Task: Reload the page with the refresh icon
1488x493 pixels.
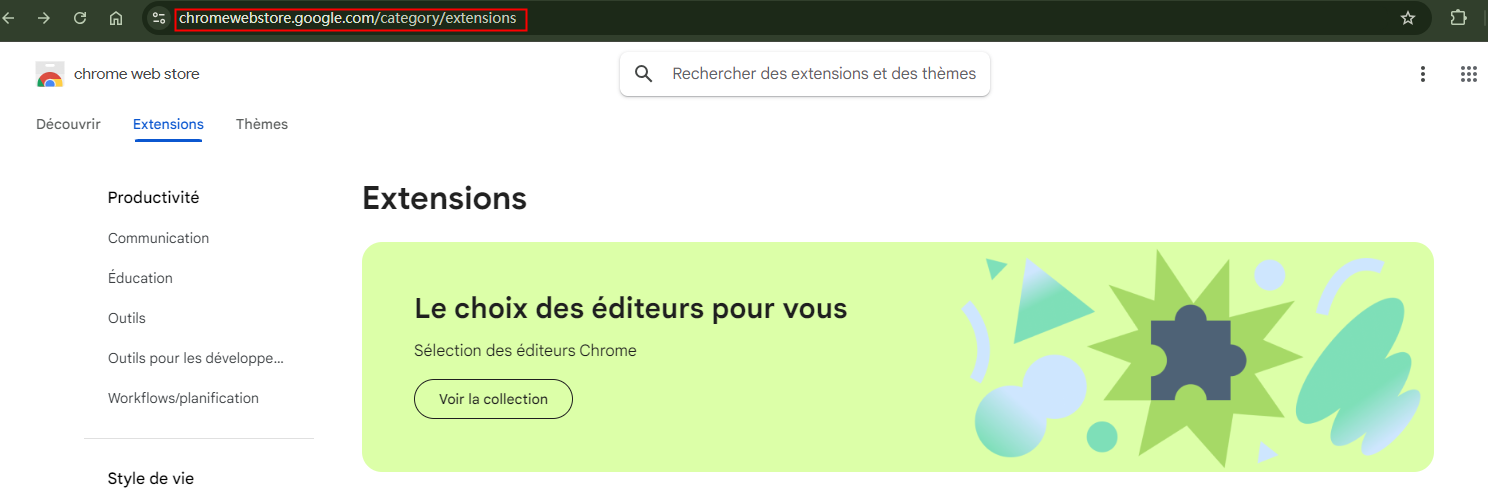Action: pos(80,18)
